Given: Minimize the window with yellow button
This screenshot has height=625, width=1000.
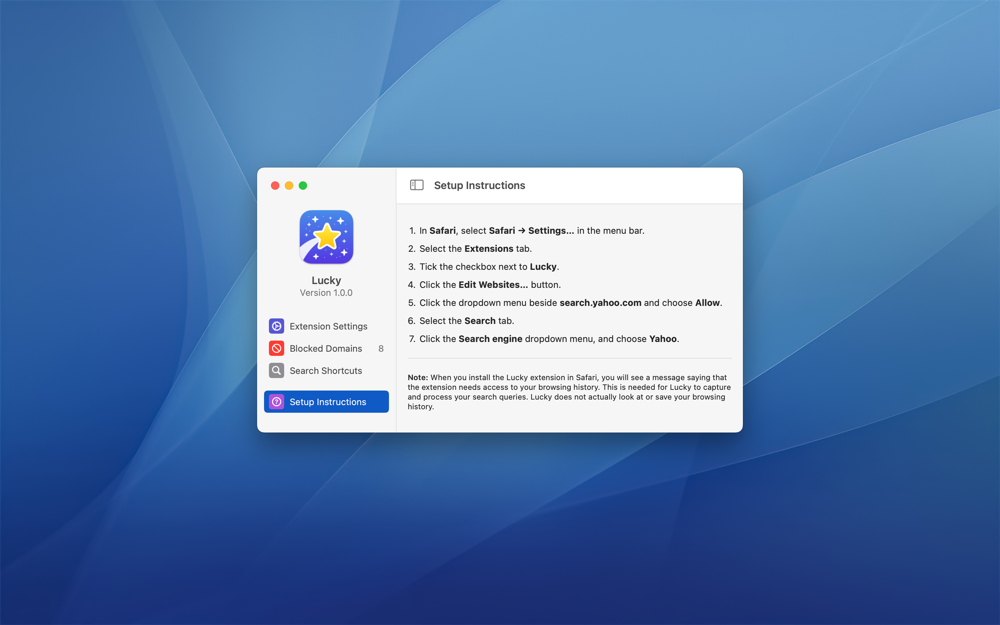Looking at the screenshot, I should click(x=289, y=186).
